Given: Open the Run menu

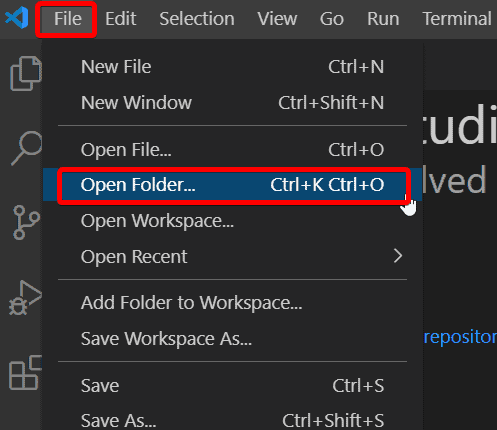Looking at the screenshot, I should tap(383, 19).
